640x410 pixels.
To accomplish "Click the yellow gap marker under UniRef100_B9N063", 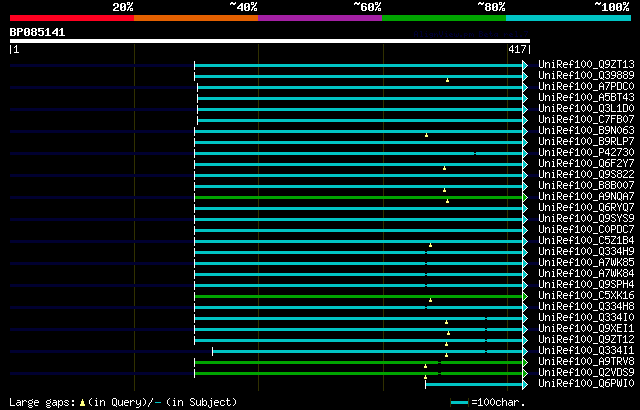I will pyautogui.click(x=426, y=135).
